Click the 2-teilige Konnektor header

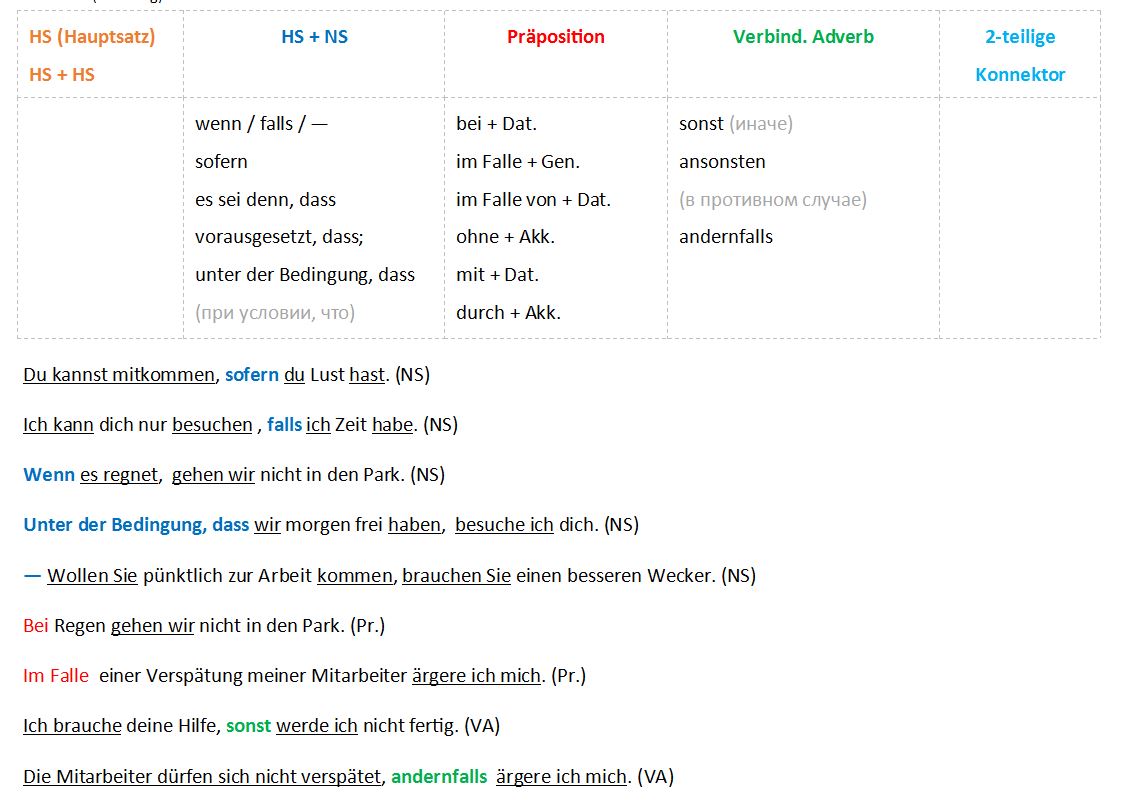pos(1020,56)
